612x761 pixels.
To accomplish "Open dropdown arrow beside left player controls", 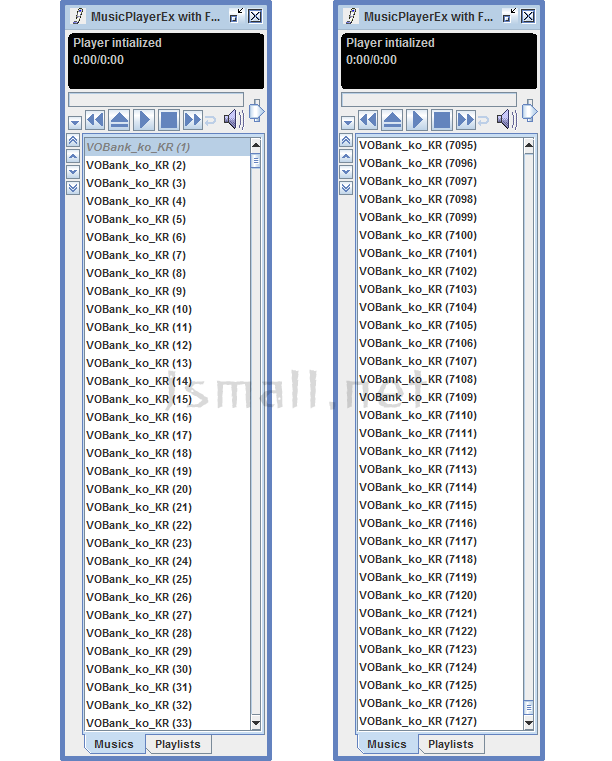I will [x=74, y=122].
